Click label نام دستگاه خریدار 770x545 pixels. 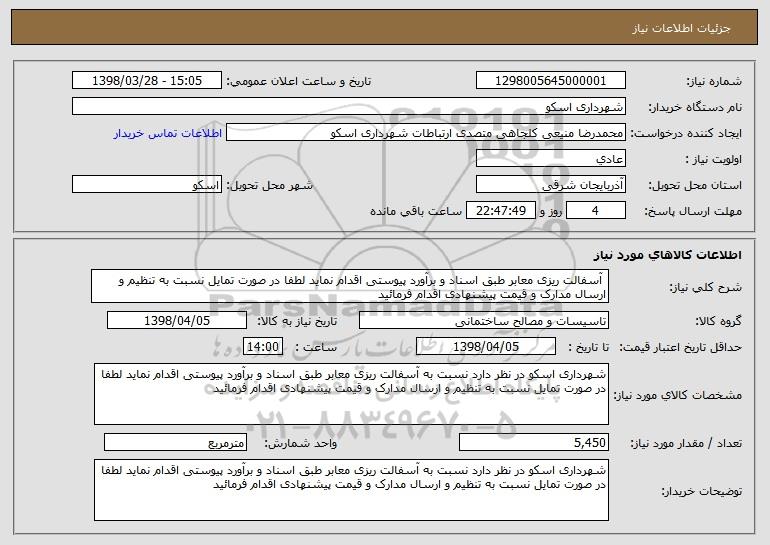click(695, 108)
